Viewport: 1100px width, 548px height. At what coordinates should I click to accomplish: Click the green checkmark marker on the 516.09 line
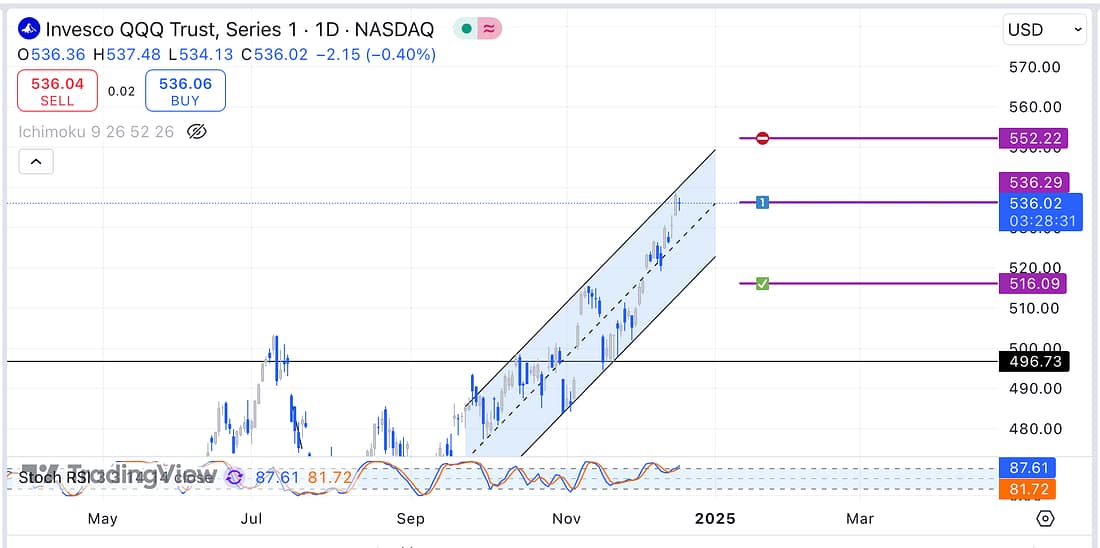point(762,284)
